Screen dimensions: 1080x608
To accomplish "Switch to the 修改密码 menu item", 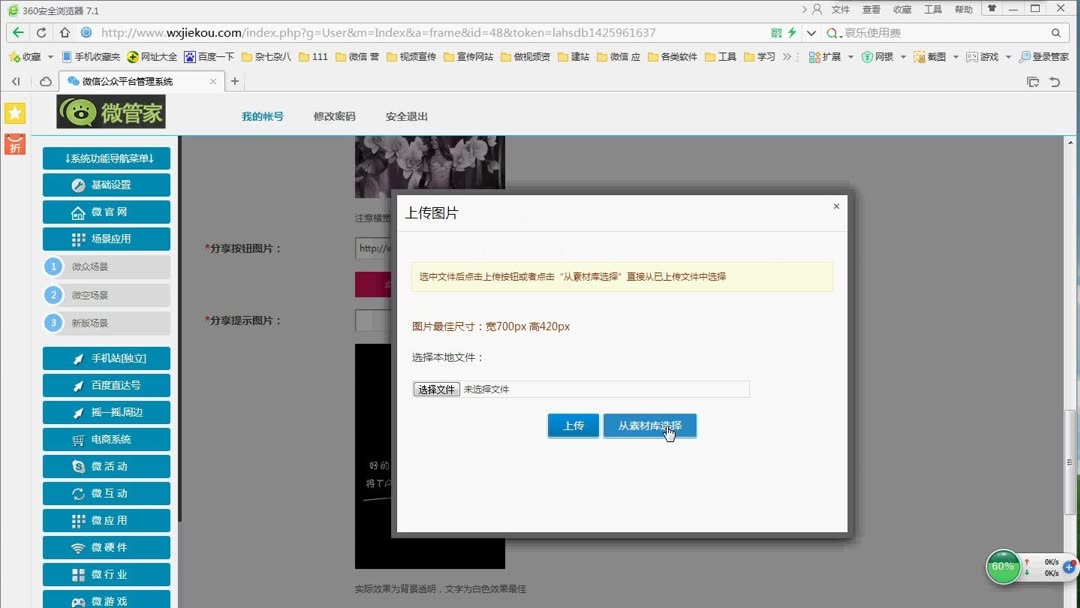I will click(334, 116).
